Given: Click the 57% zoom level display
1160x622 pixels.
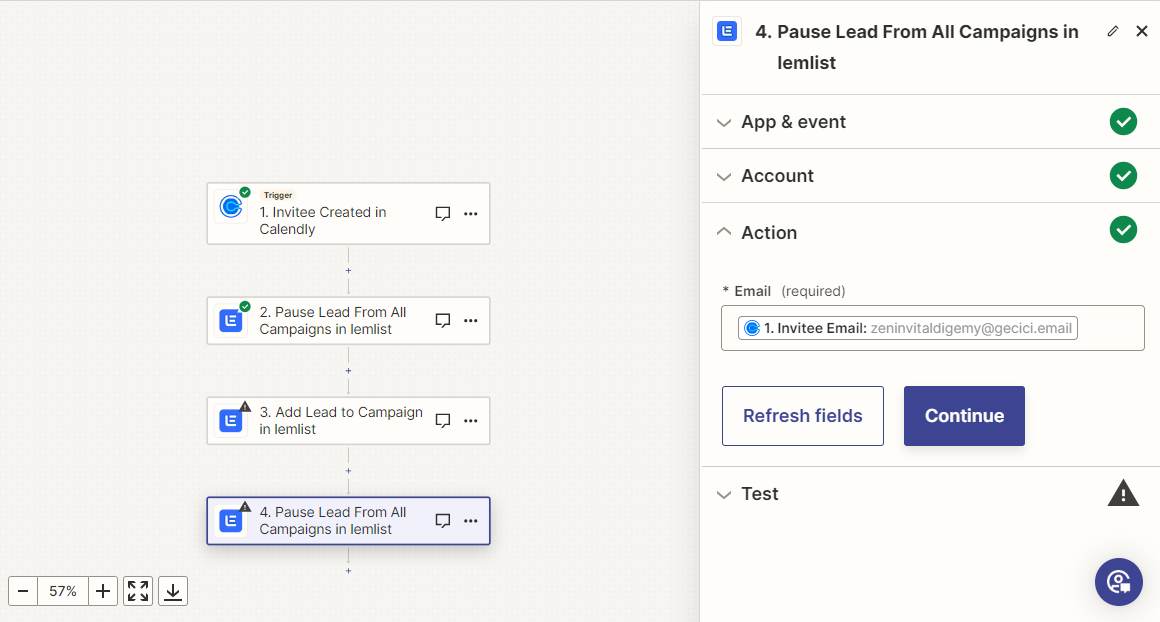Looking at the screenshot, I should (63, 591).
